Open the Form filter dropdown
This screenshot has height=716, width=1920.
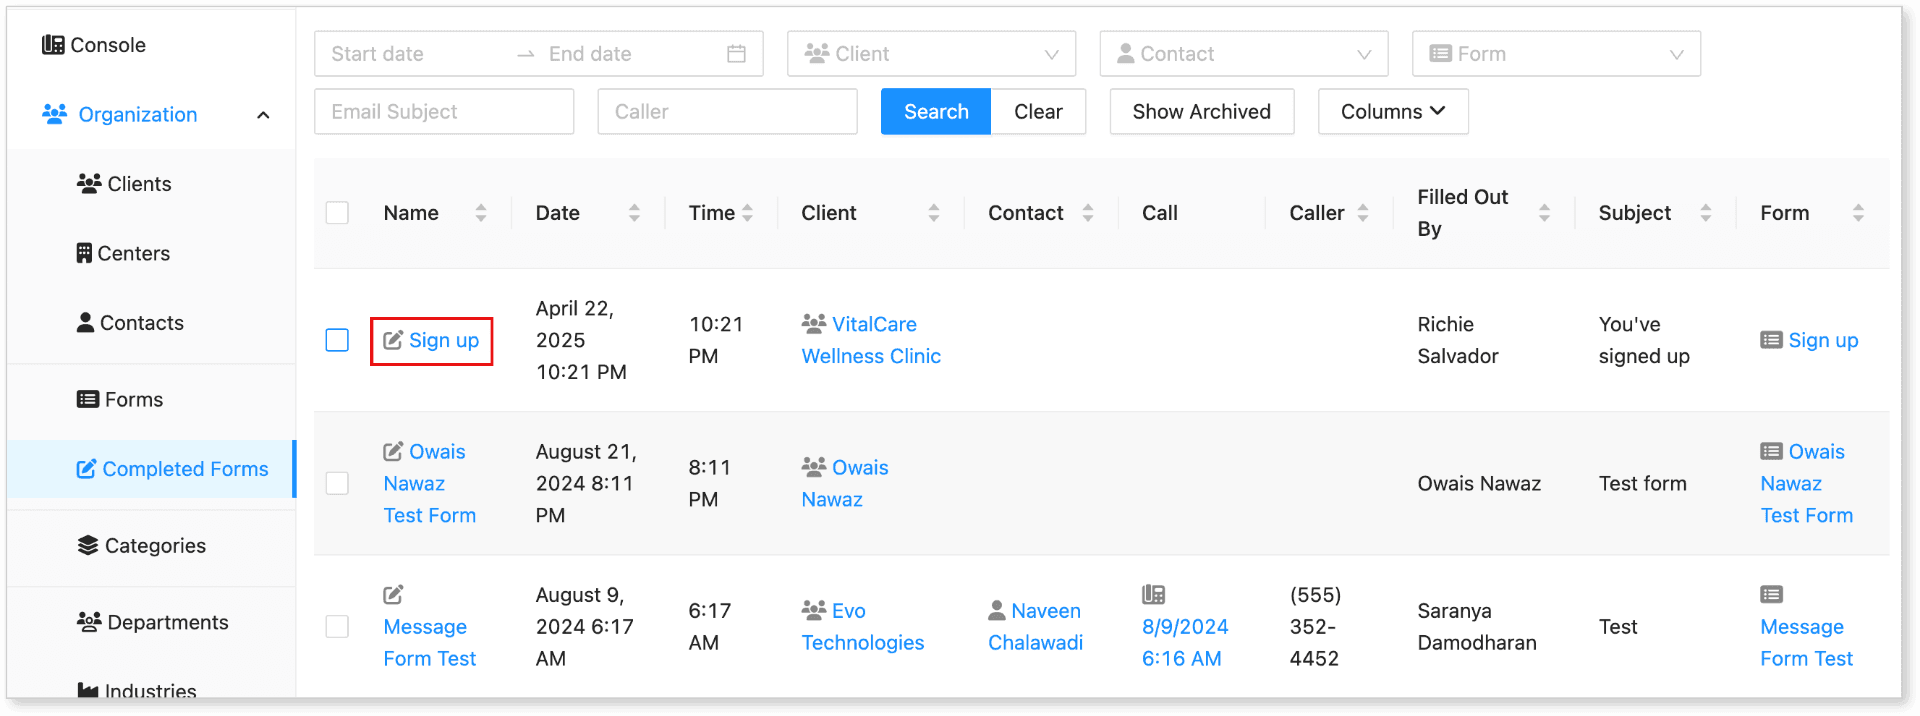1556,54
